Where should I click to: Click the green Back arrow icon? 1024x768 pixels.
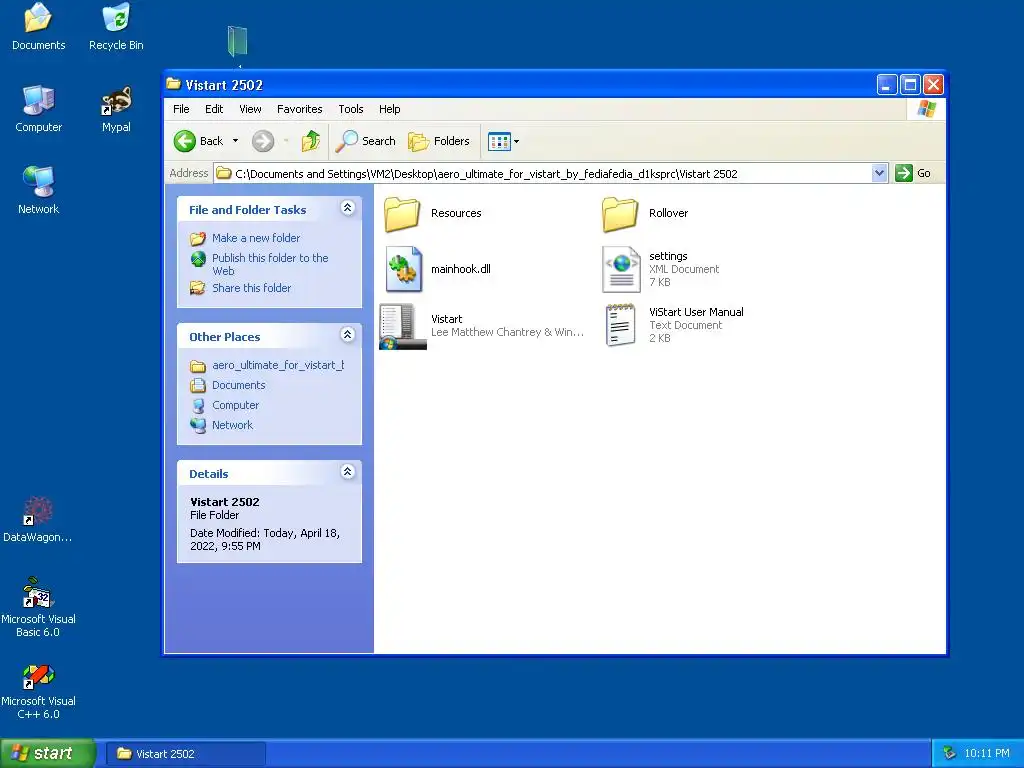[x=185, y=141]
